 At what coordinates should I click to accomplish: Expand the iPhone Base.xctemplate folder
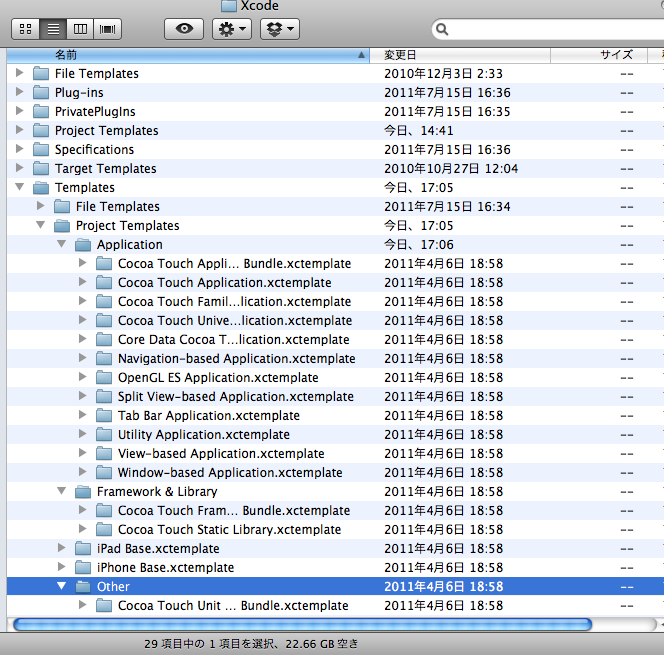(x=61, y=567)
